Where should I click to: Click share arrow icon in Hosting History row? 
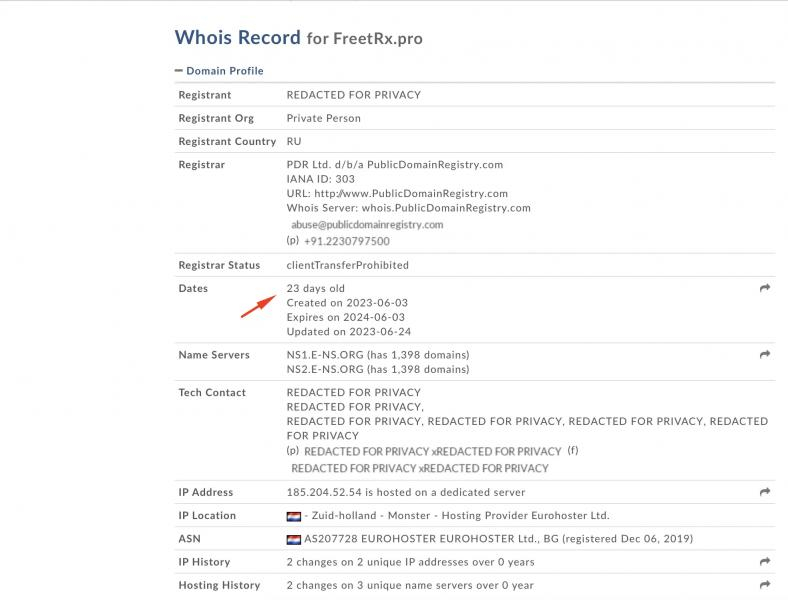(765, 584)
